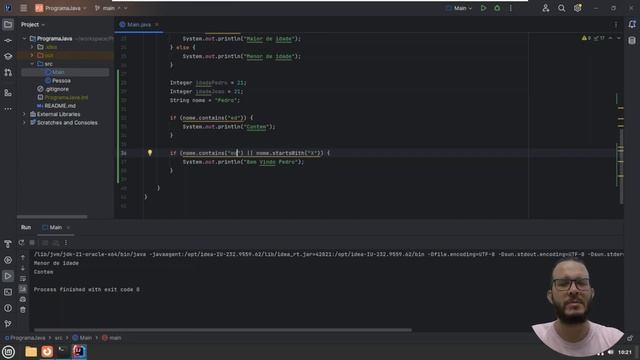Open the Project view mode dropdown
The height and width of the screenshot is (360, 640).
coord(33,24)
